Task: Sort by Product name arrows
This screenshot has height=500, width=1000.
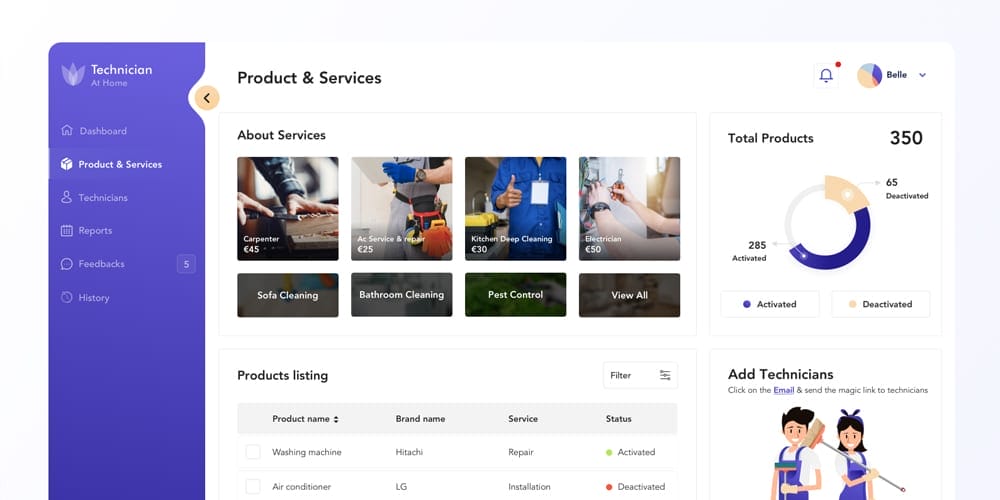Action: (336, 419)
